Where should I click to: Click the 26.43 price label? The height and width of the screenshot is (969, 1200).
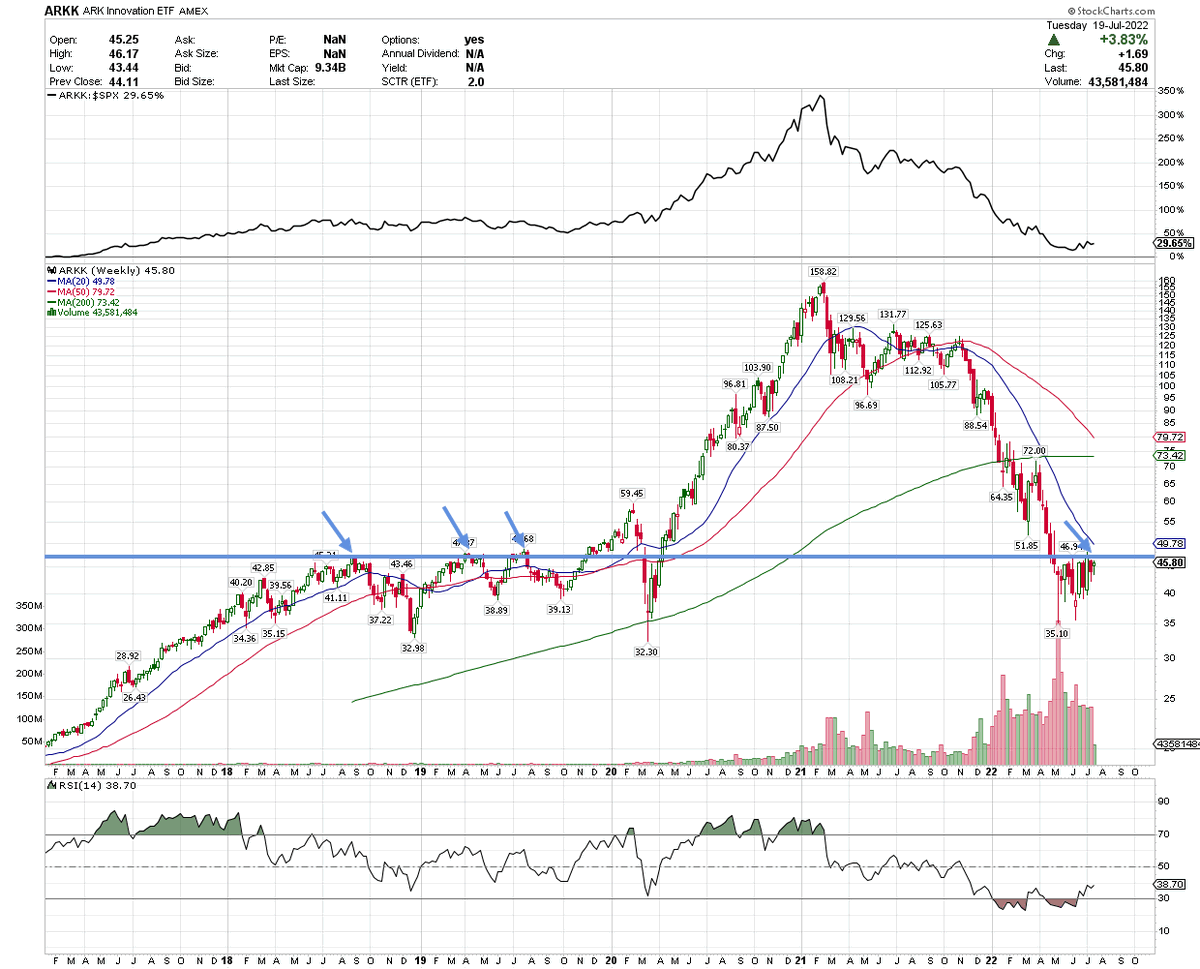132,698
